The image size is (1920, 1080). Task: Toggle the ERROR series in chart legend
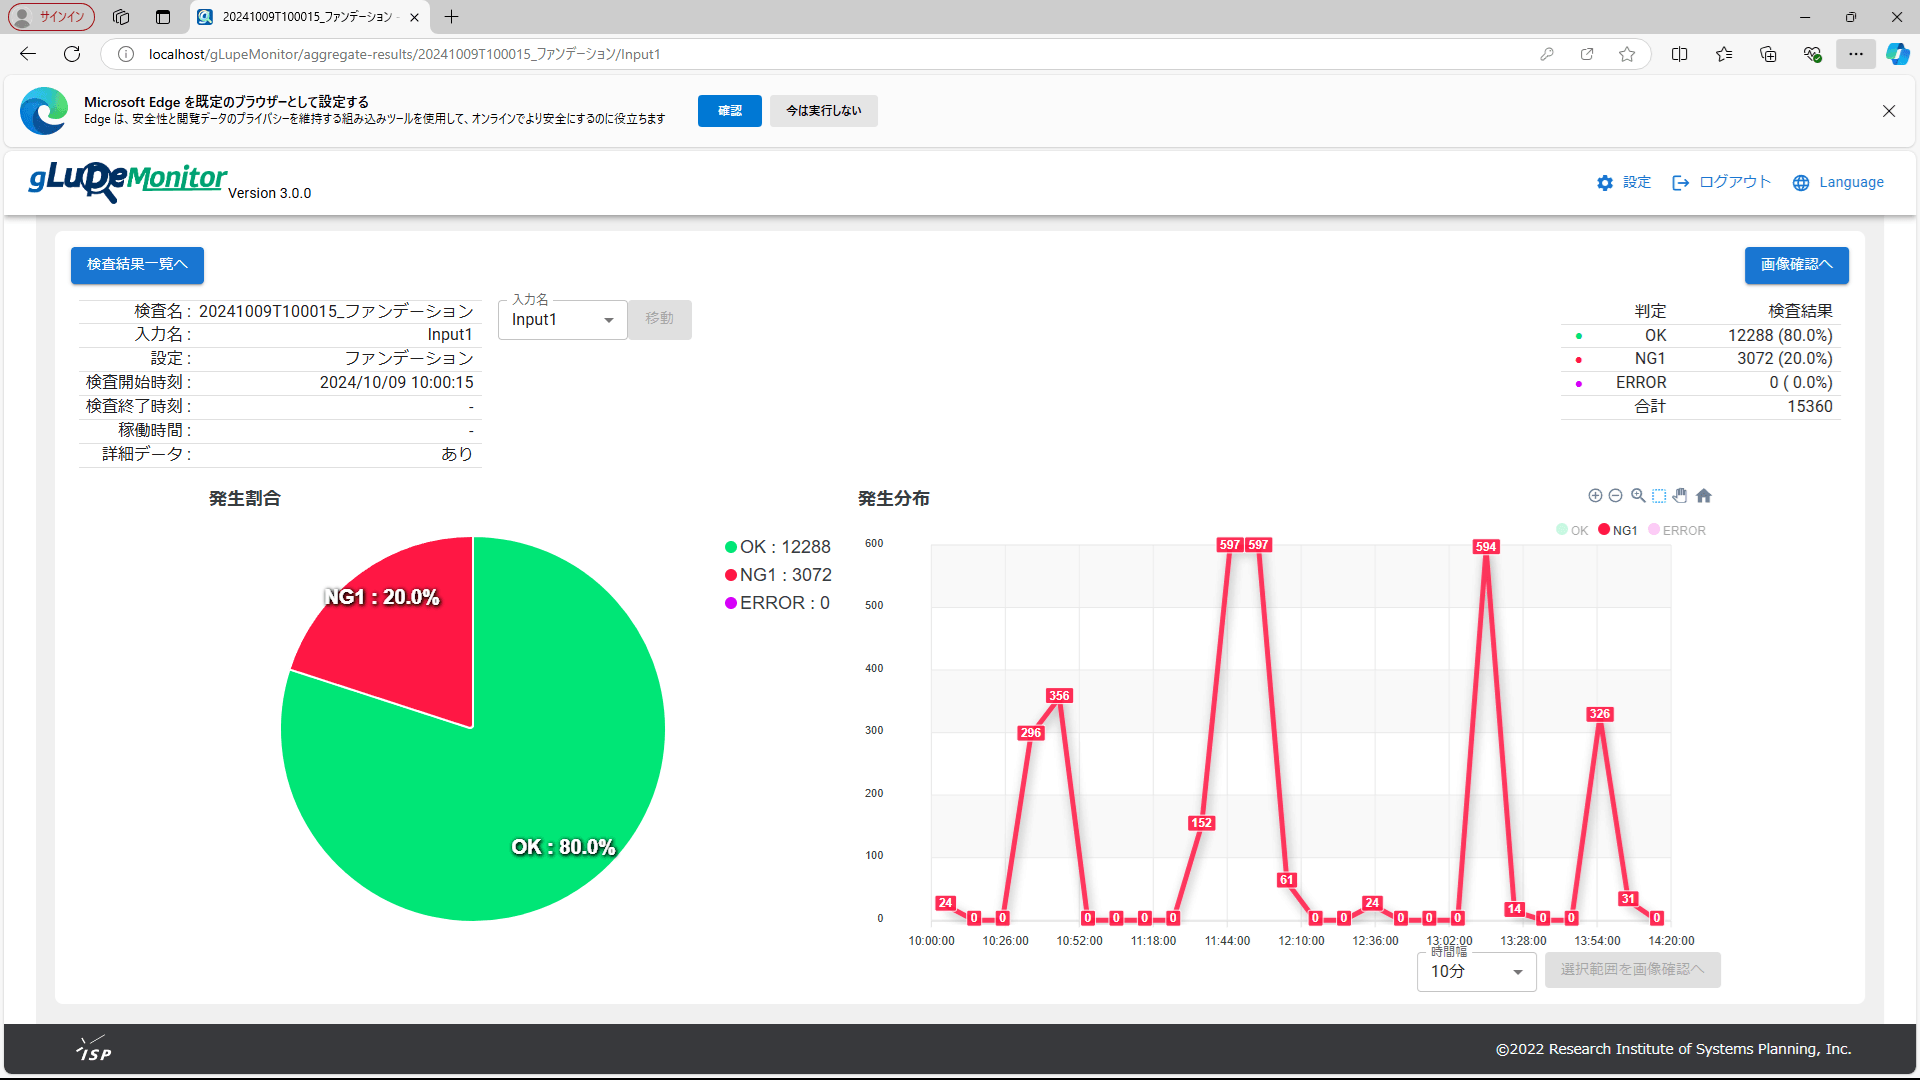tap(1677, 530)
